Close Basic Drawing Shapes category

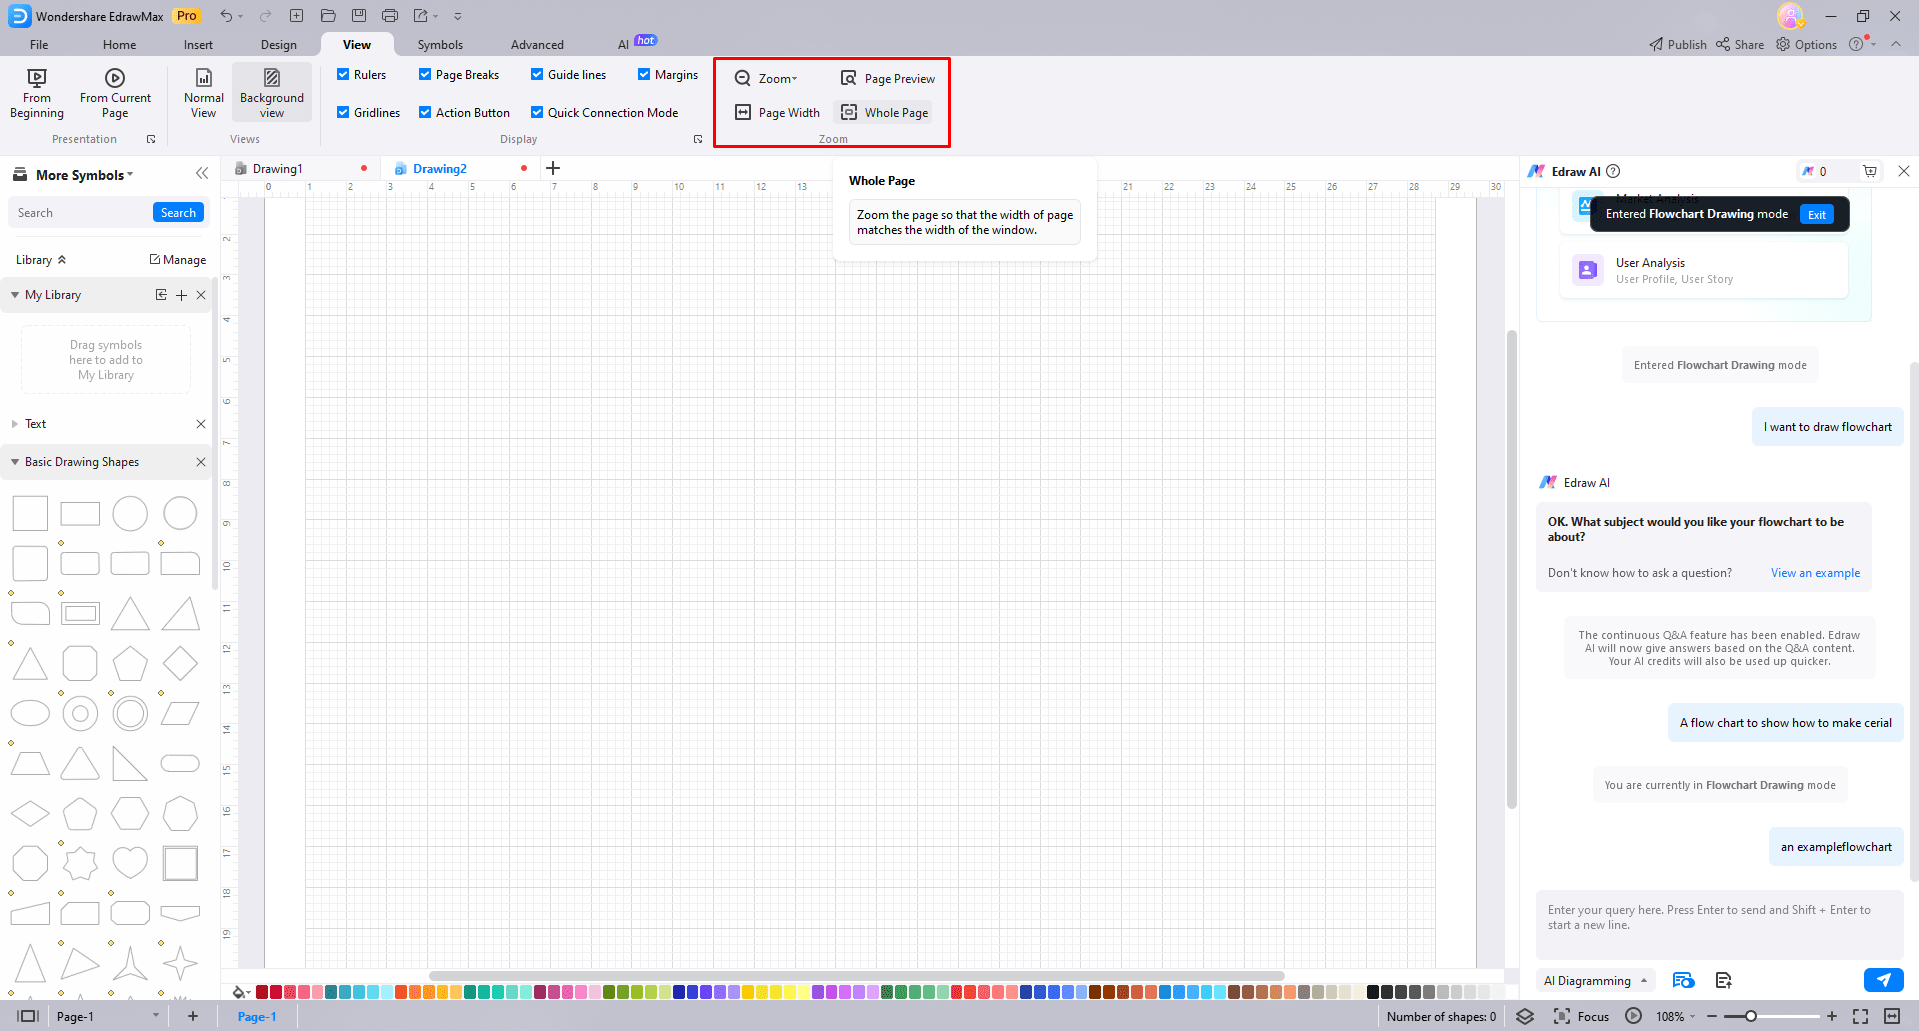point(201,462)
